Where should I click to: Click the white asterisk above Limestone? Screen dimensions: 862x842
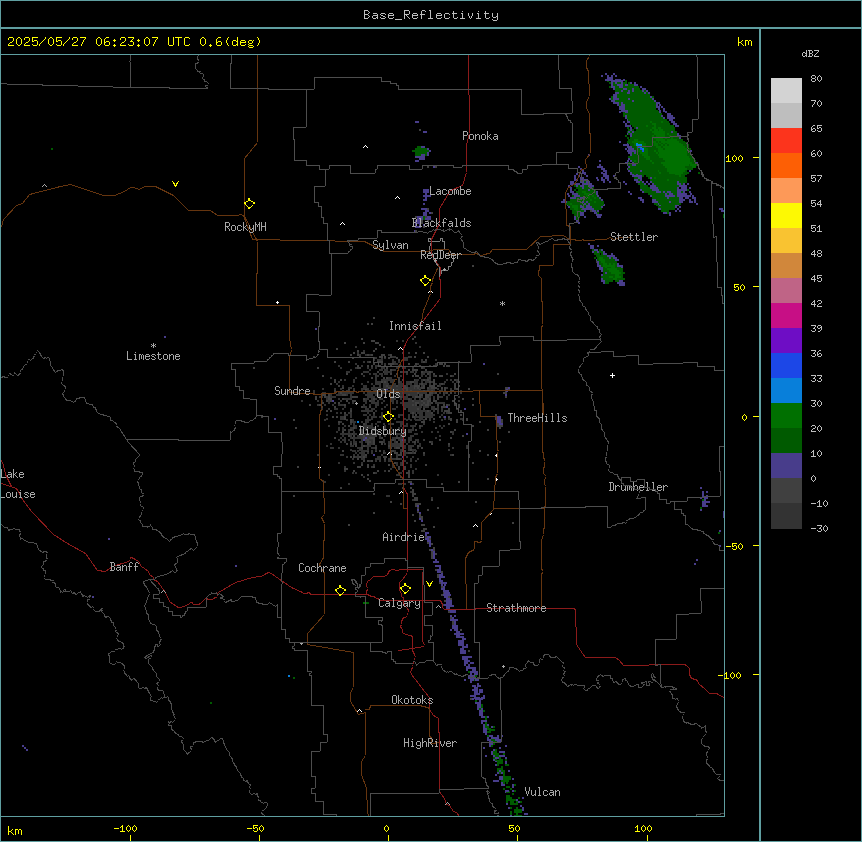tap(153, 346)
